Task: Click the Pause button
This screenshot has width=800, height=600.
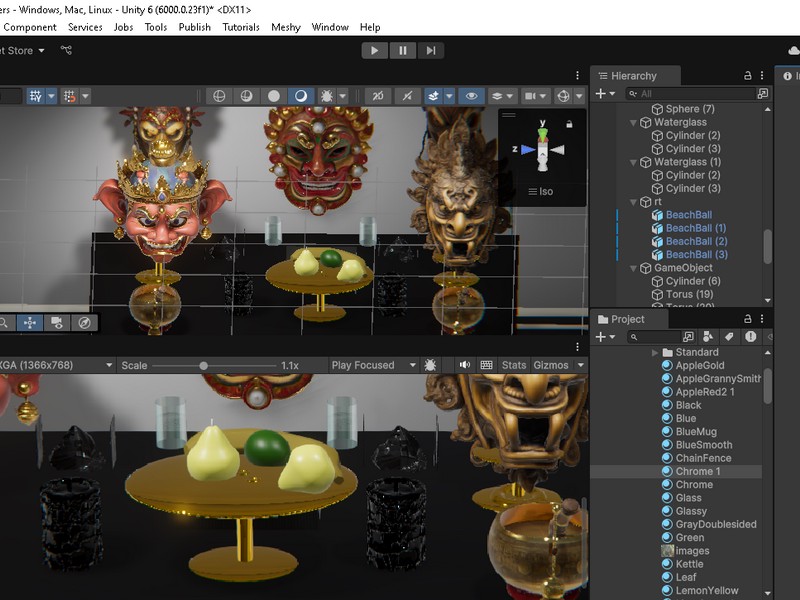Action: 403,50
